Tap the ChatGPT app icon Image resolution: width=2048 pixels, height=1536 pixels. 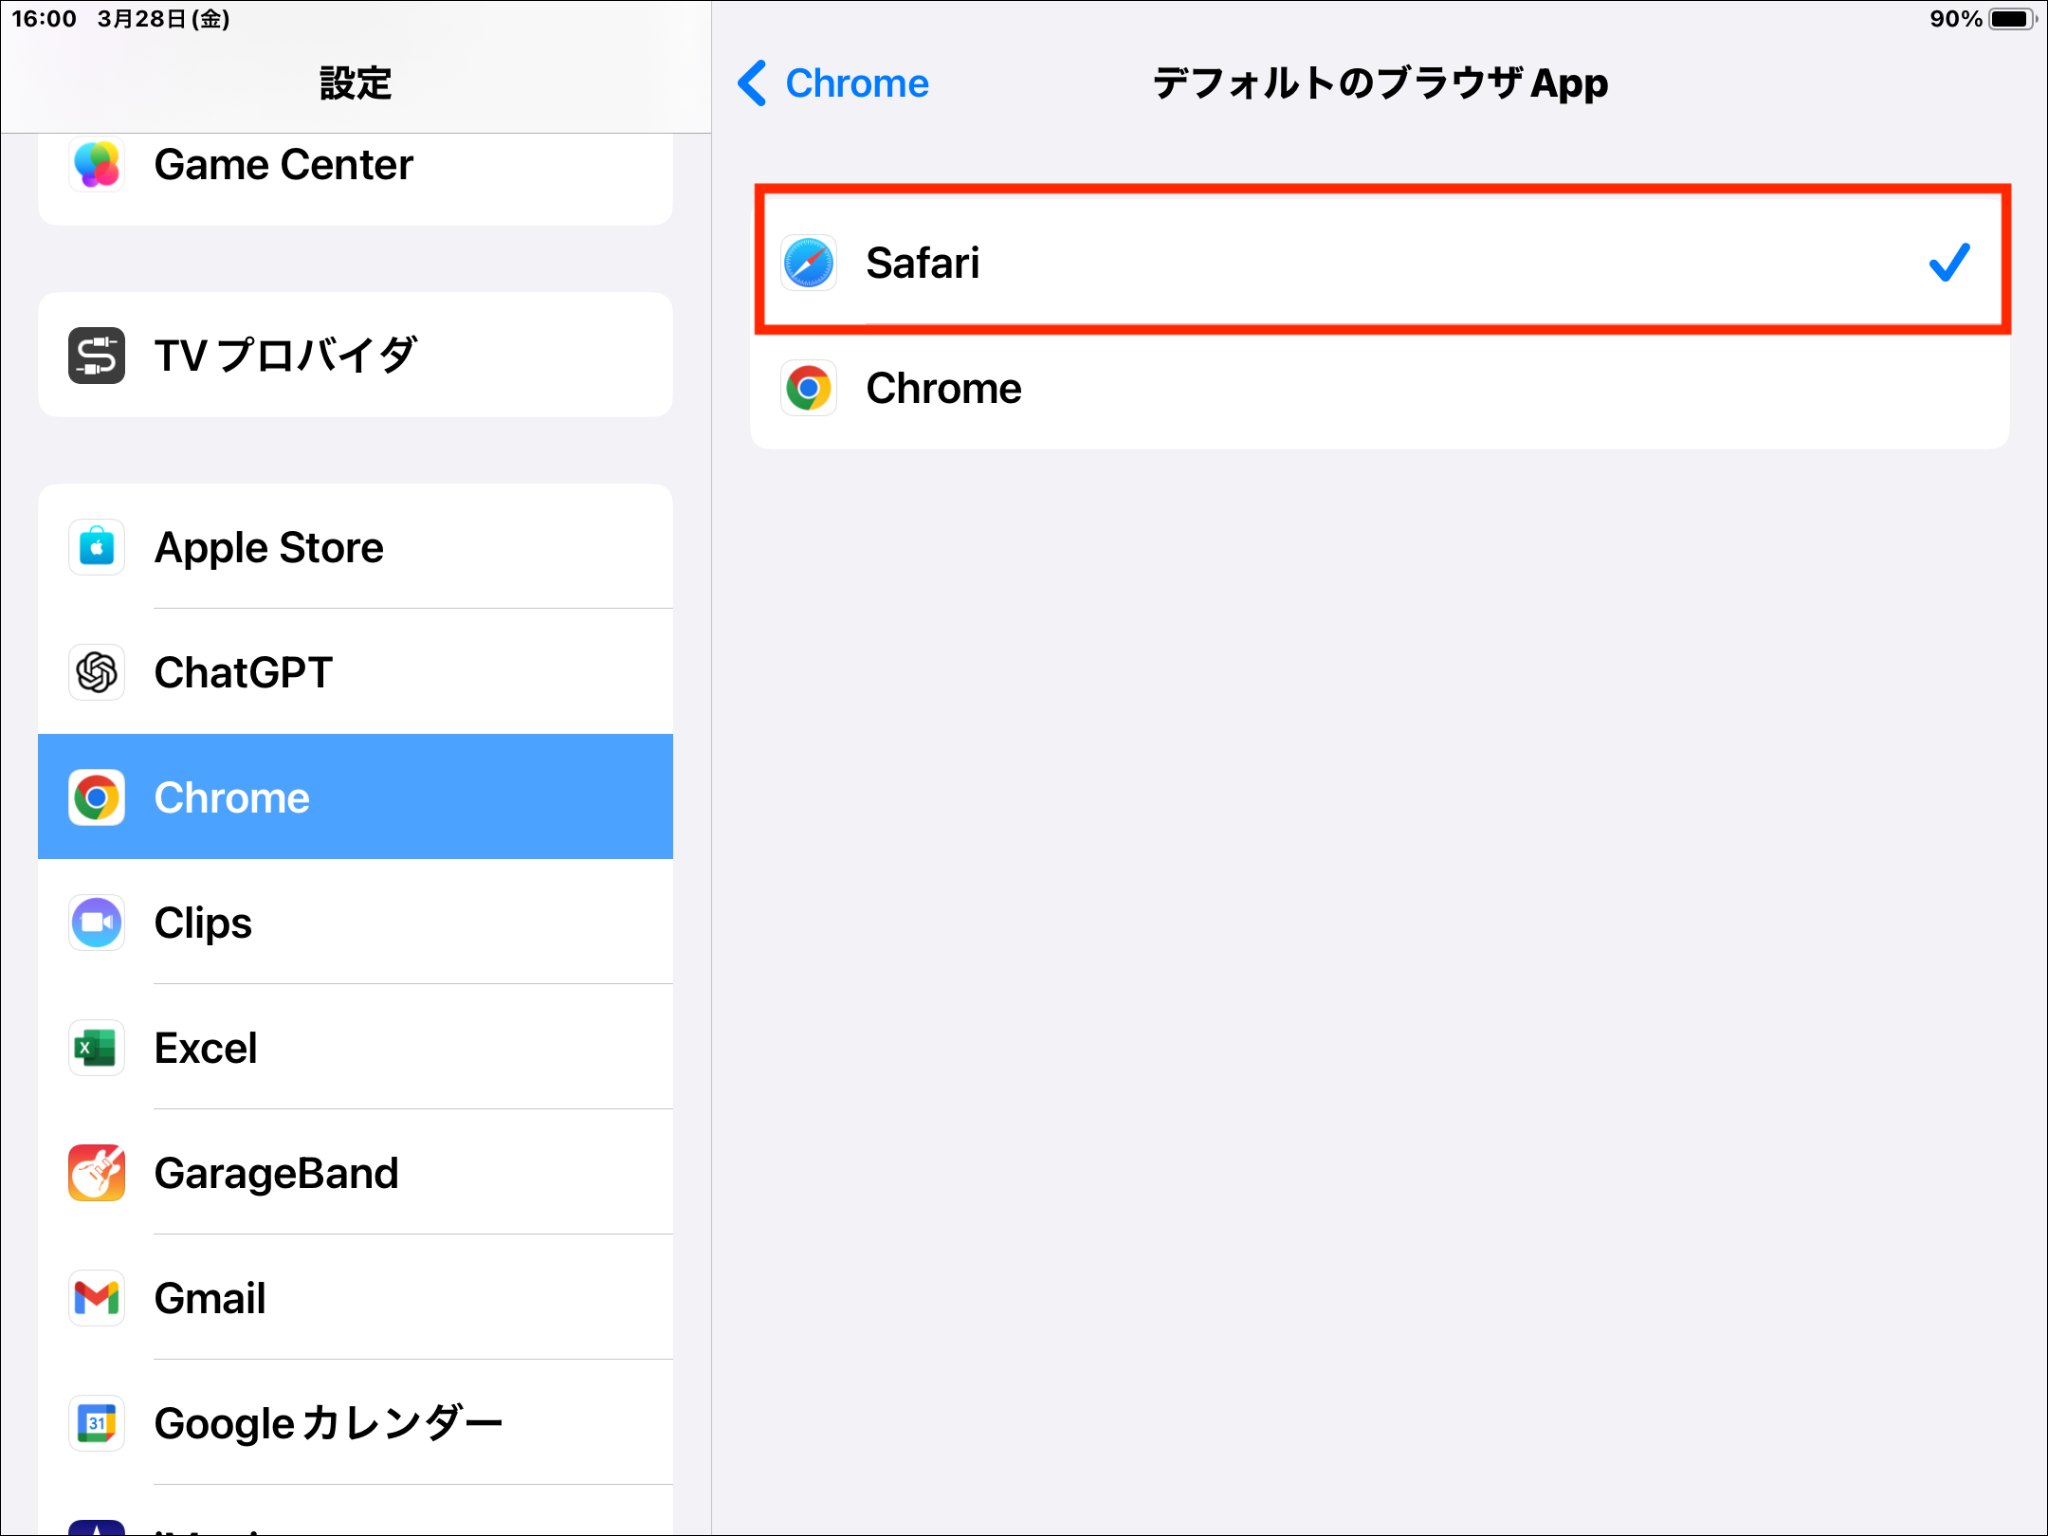point(97,672)
